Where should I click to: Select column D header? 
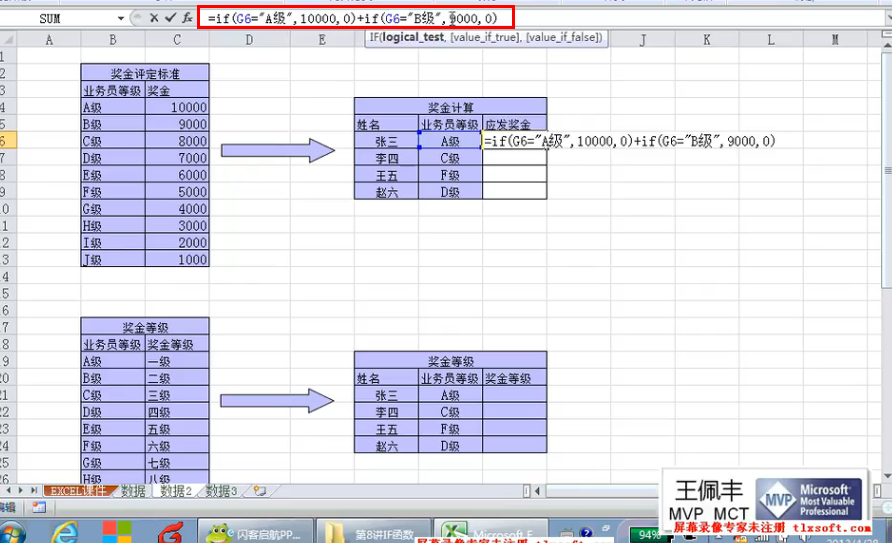(x=249, y=39)
